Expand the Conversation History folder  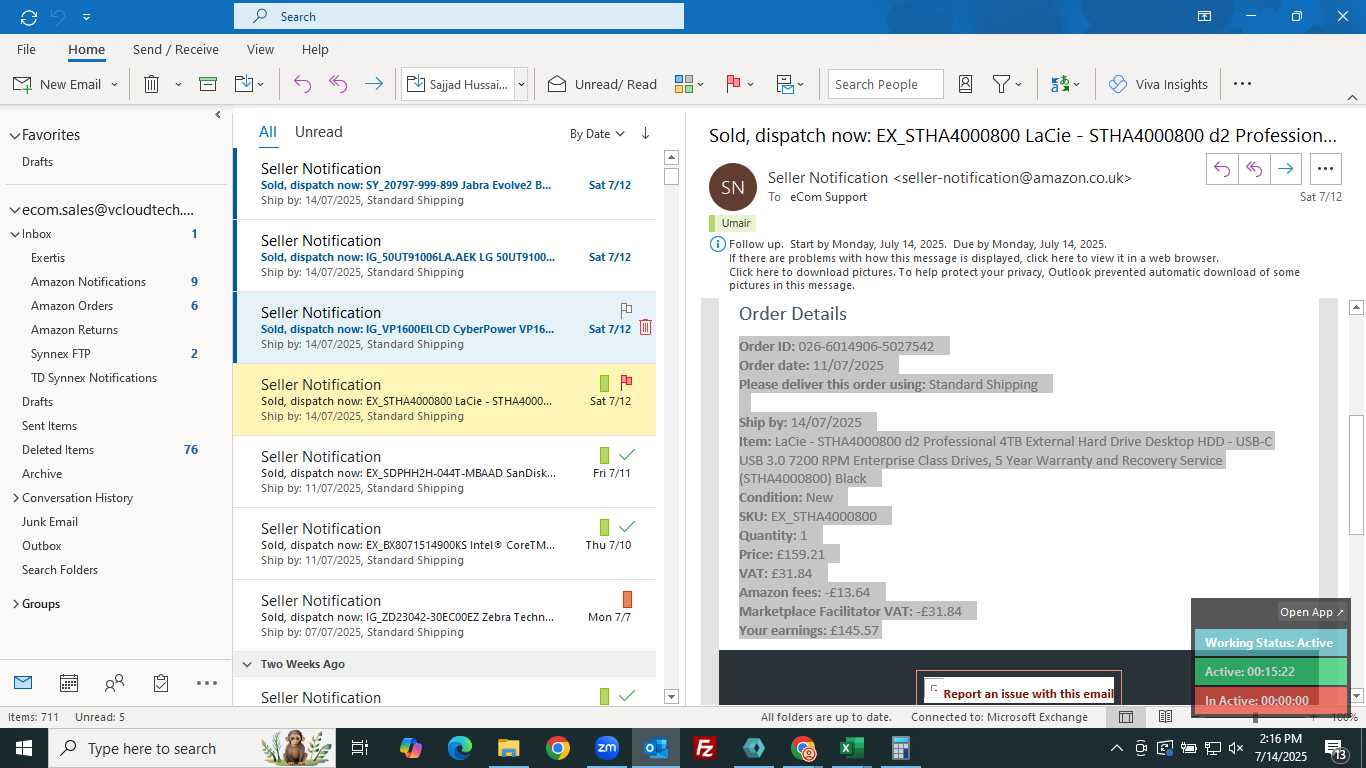pos(15,498)
